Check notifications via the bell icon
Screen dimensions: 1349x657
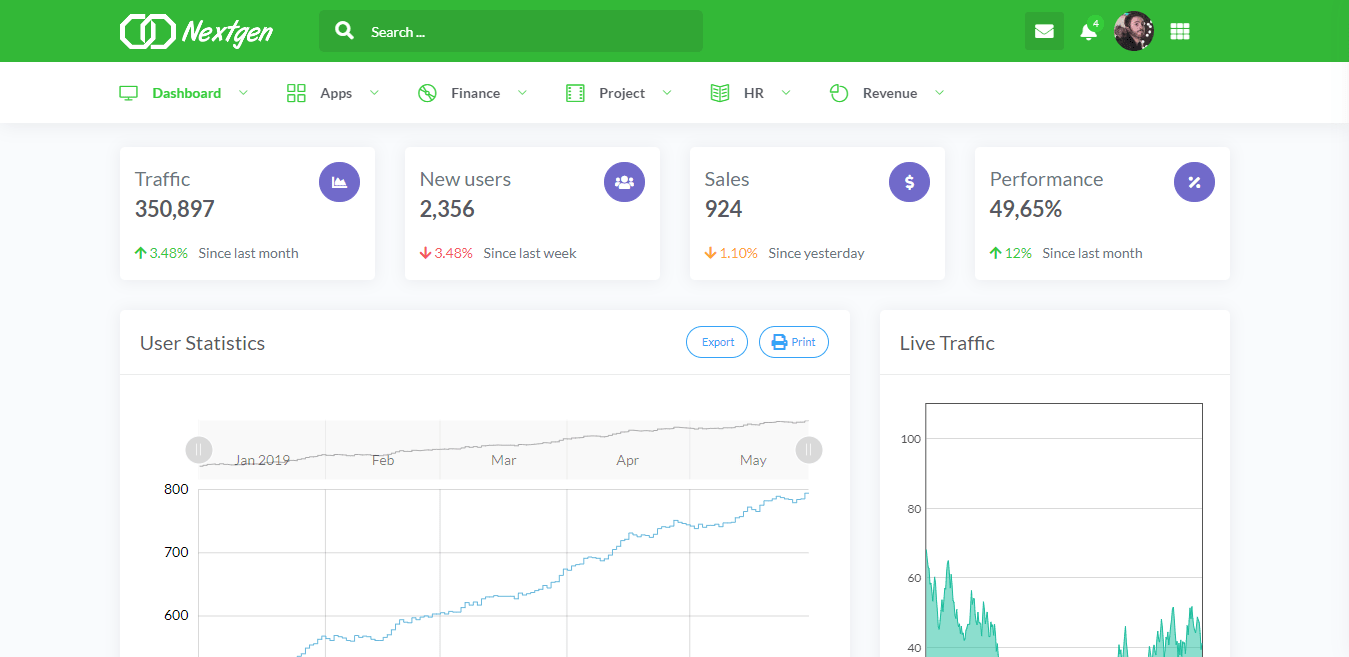[x=1088, y=32]
